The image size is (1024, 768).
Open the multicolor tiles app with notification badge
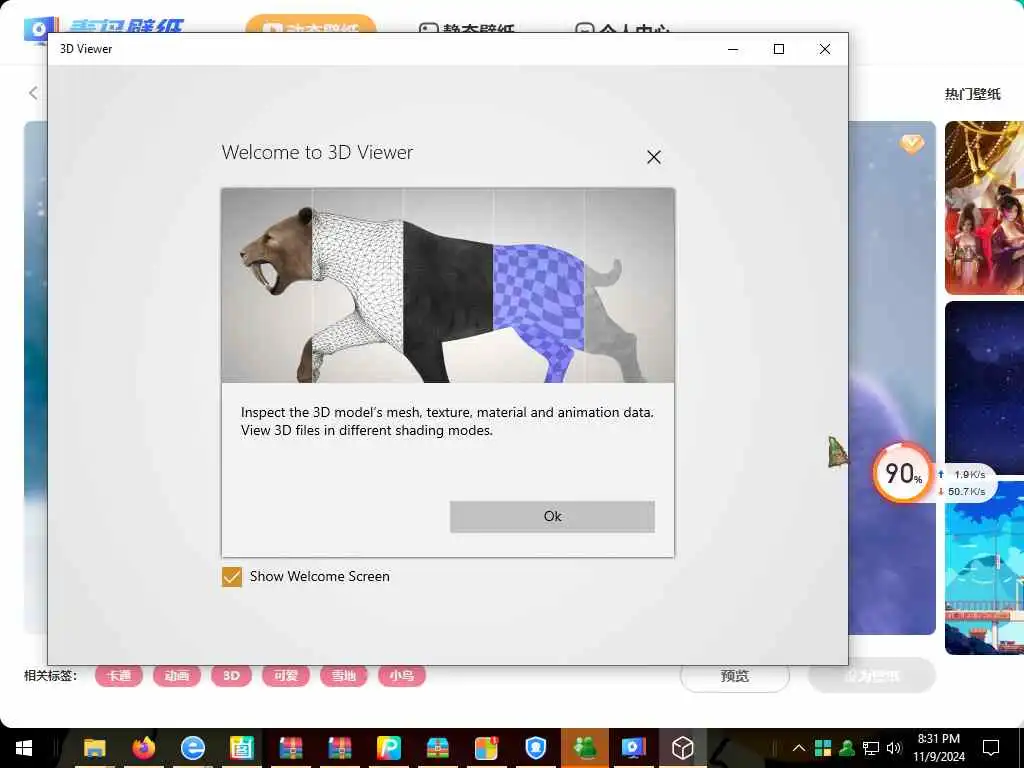487,748
